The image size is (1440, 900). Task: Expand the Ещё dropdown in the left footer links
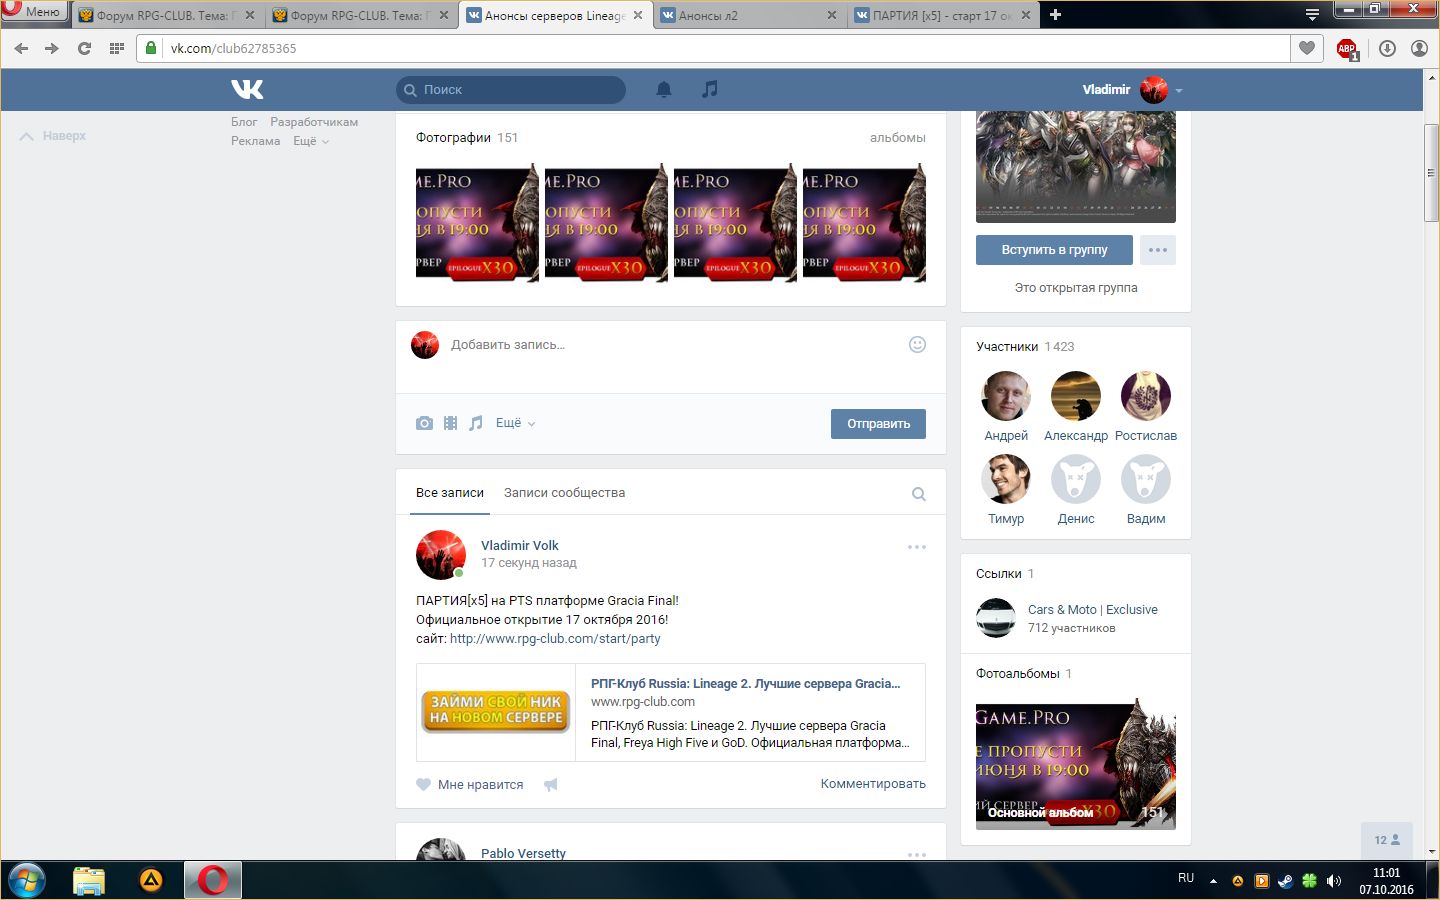click(311, 141)
